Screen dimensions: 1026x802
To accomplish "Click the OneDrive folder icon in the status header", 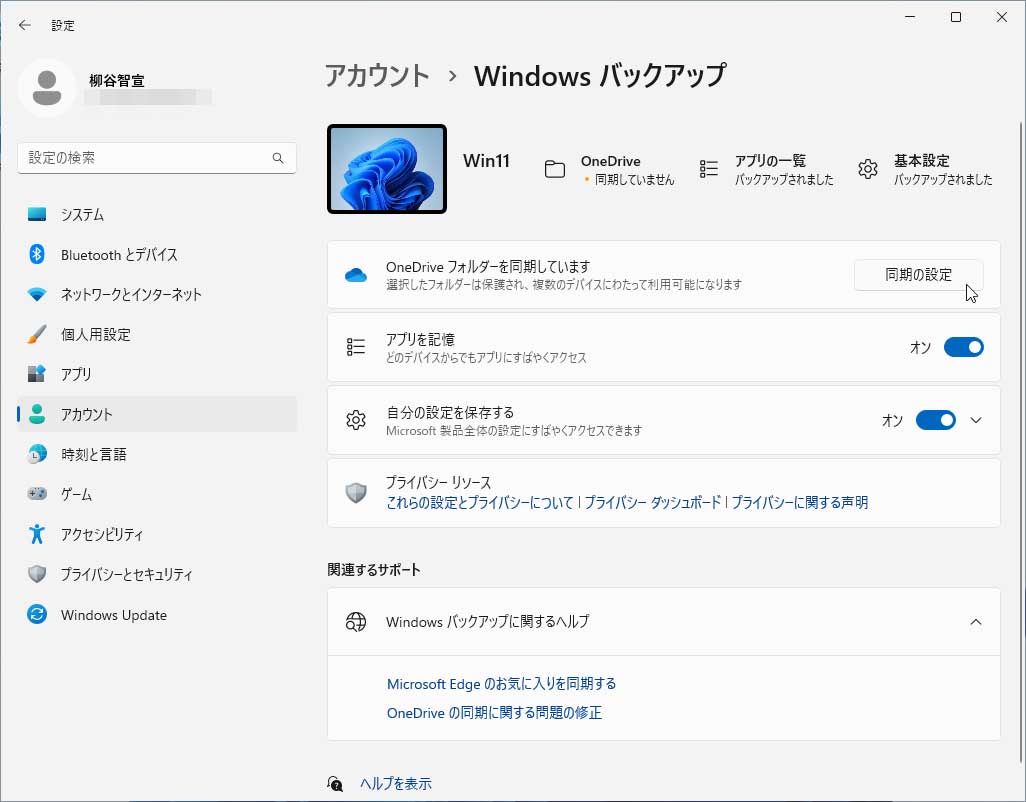I will (555, 169).
